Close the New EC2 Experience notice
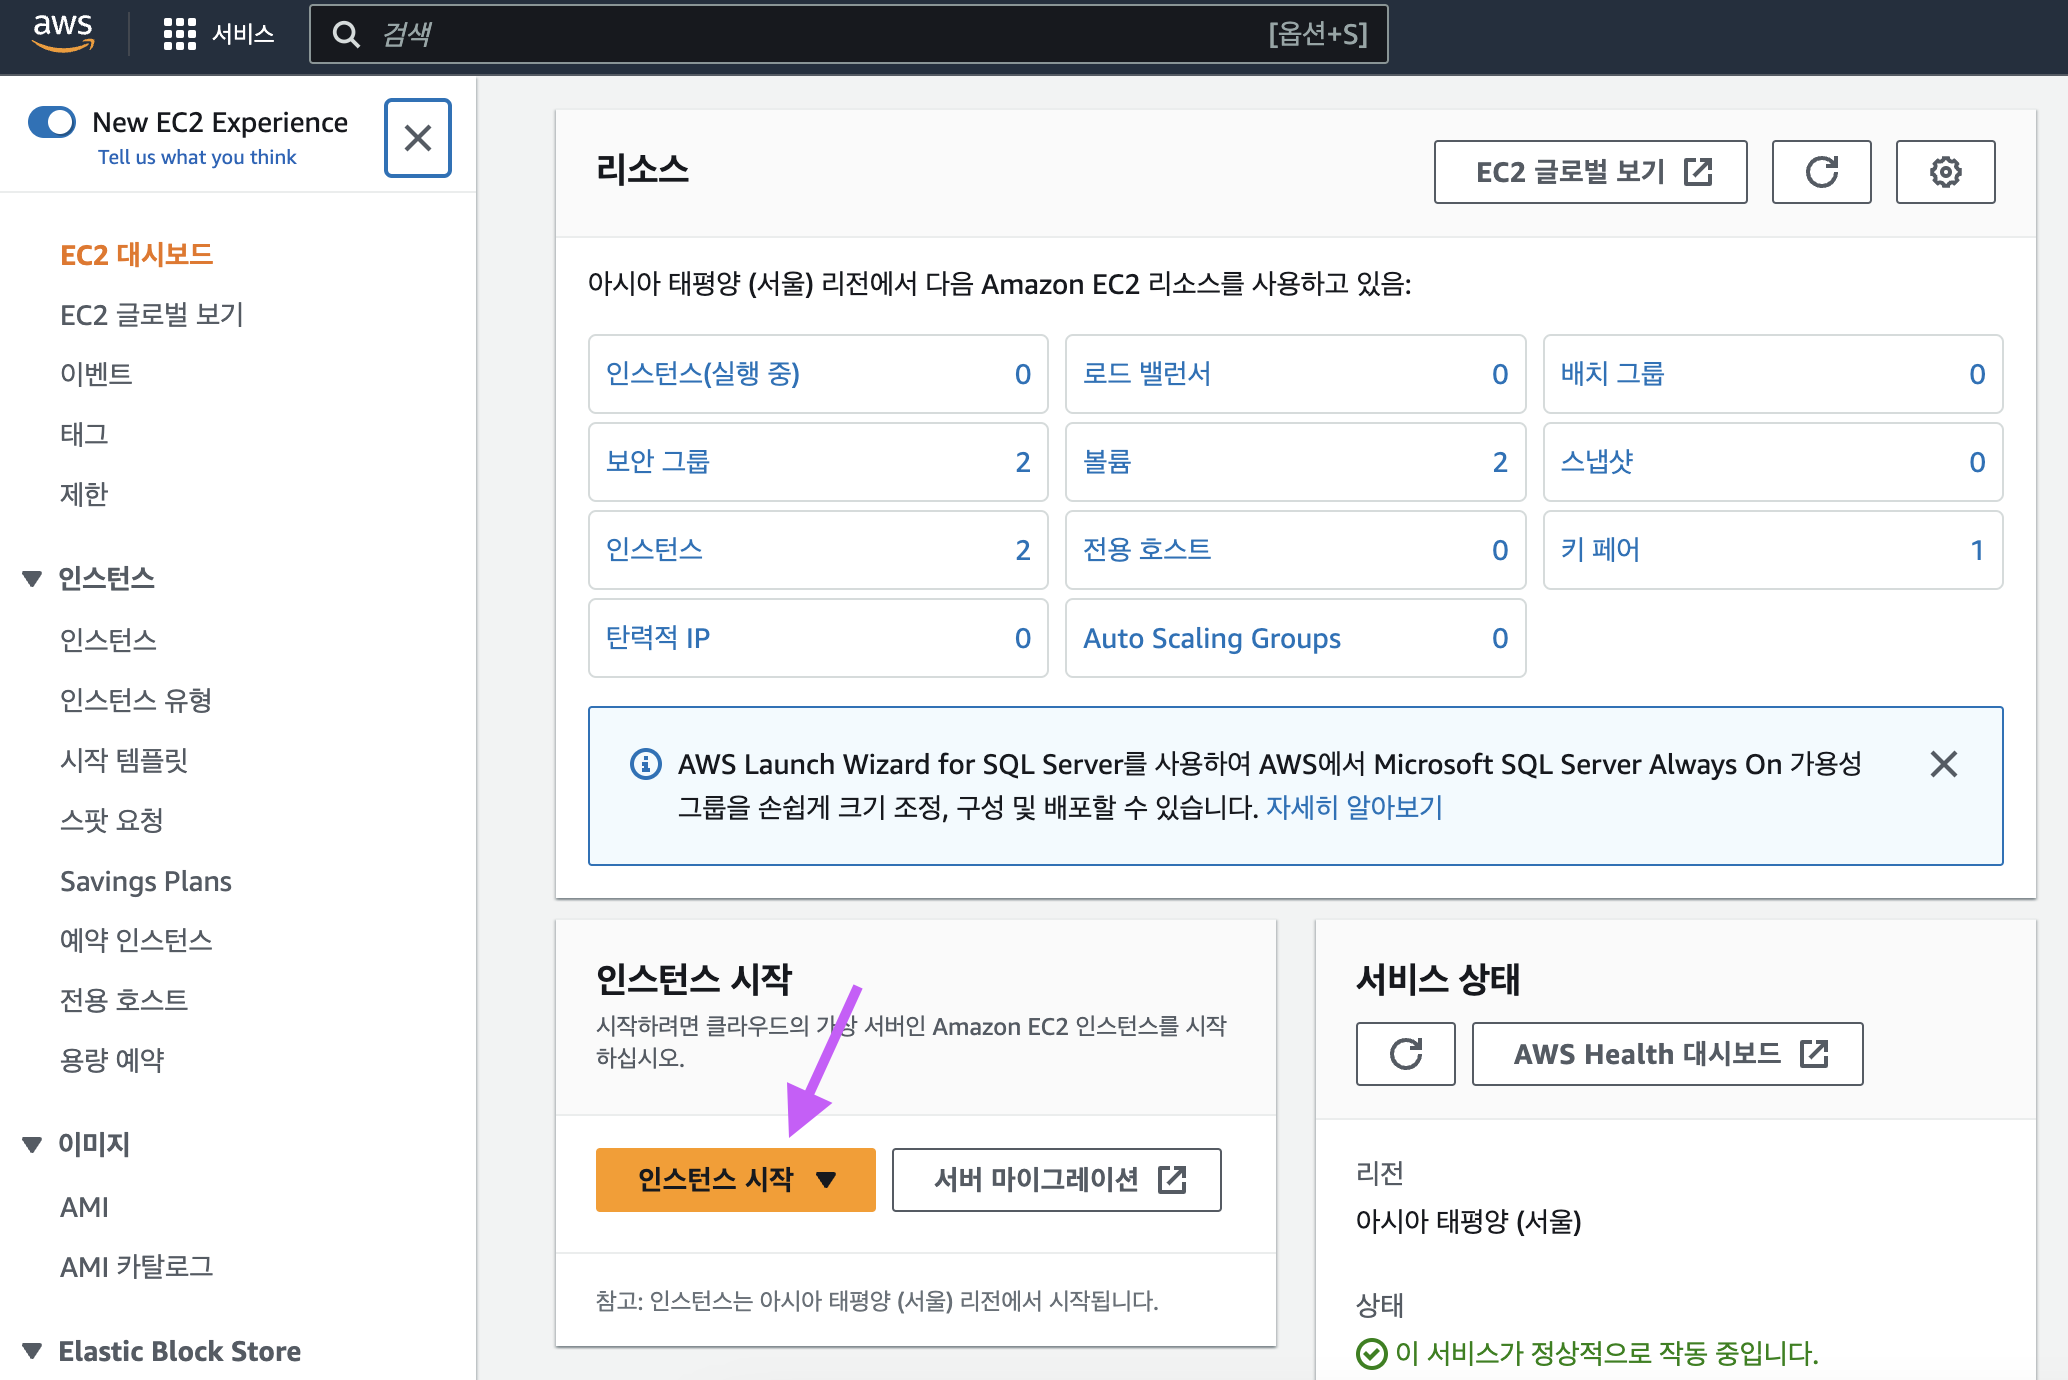 (418, 138)
